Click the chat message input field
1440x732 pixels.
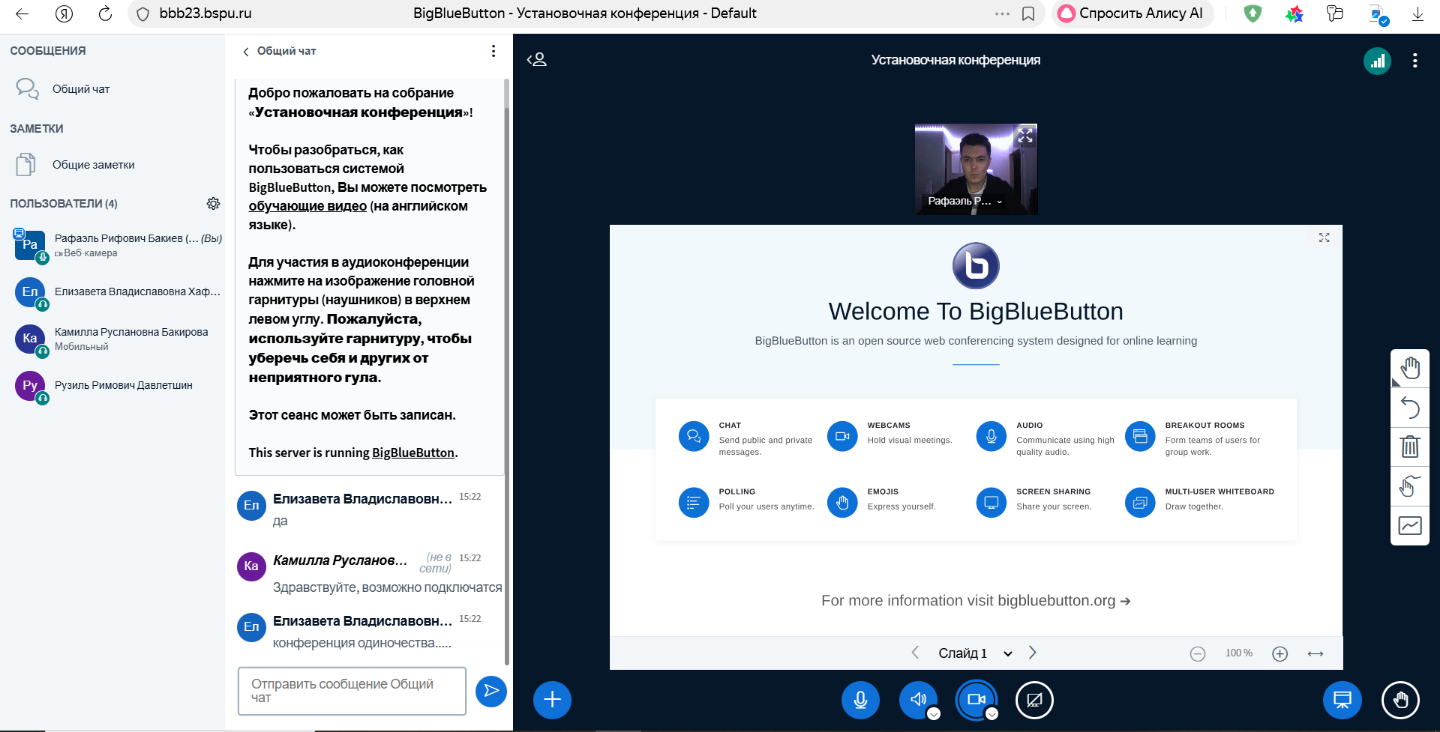click(352, 691)
